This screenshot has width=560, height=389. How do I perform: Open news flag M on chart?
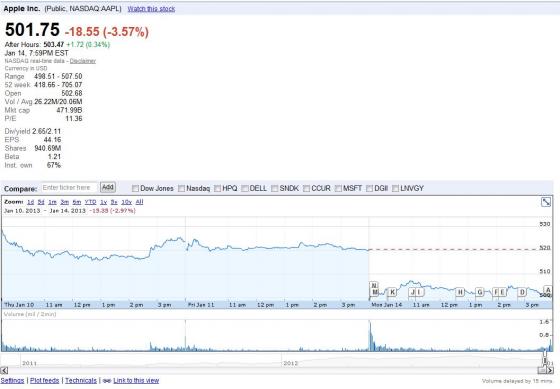coord(374,292)
